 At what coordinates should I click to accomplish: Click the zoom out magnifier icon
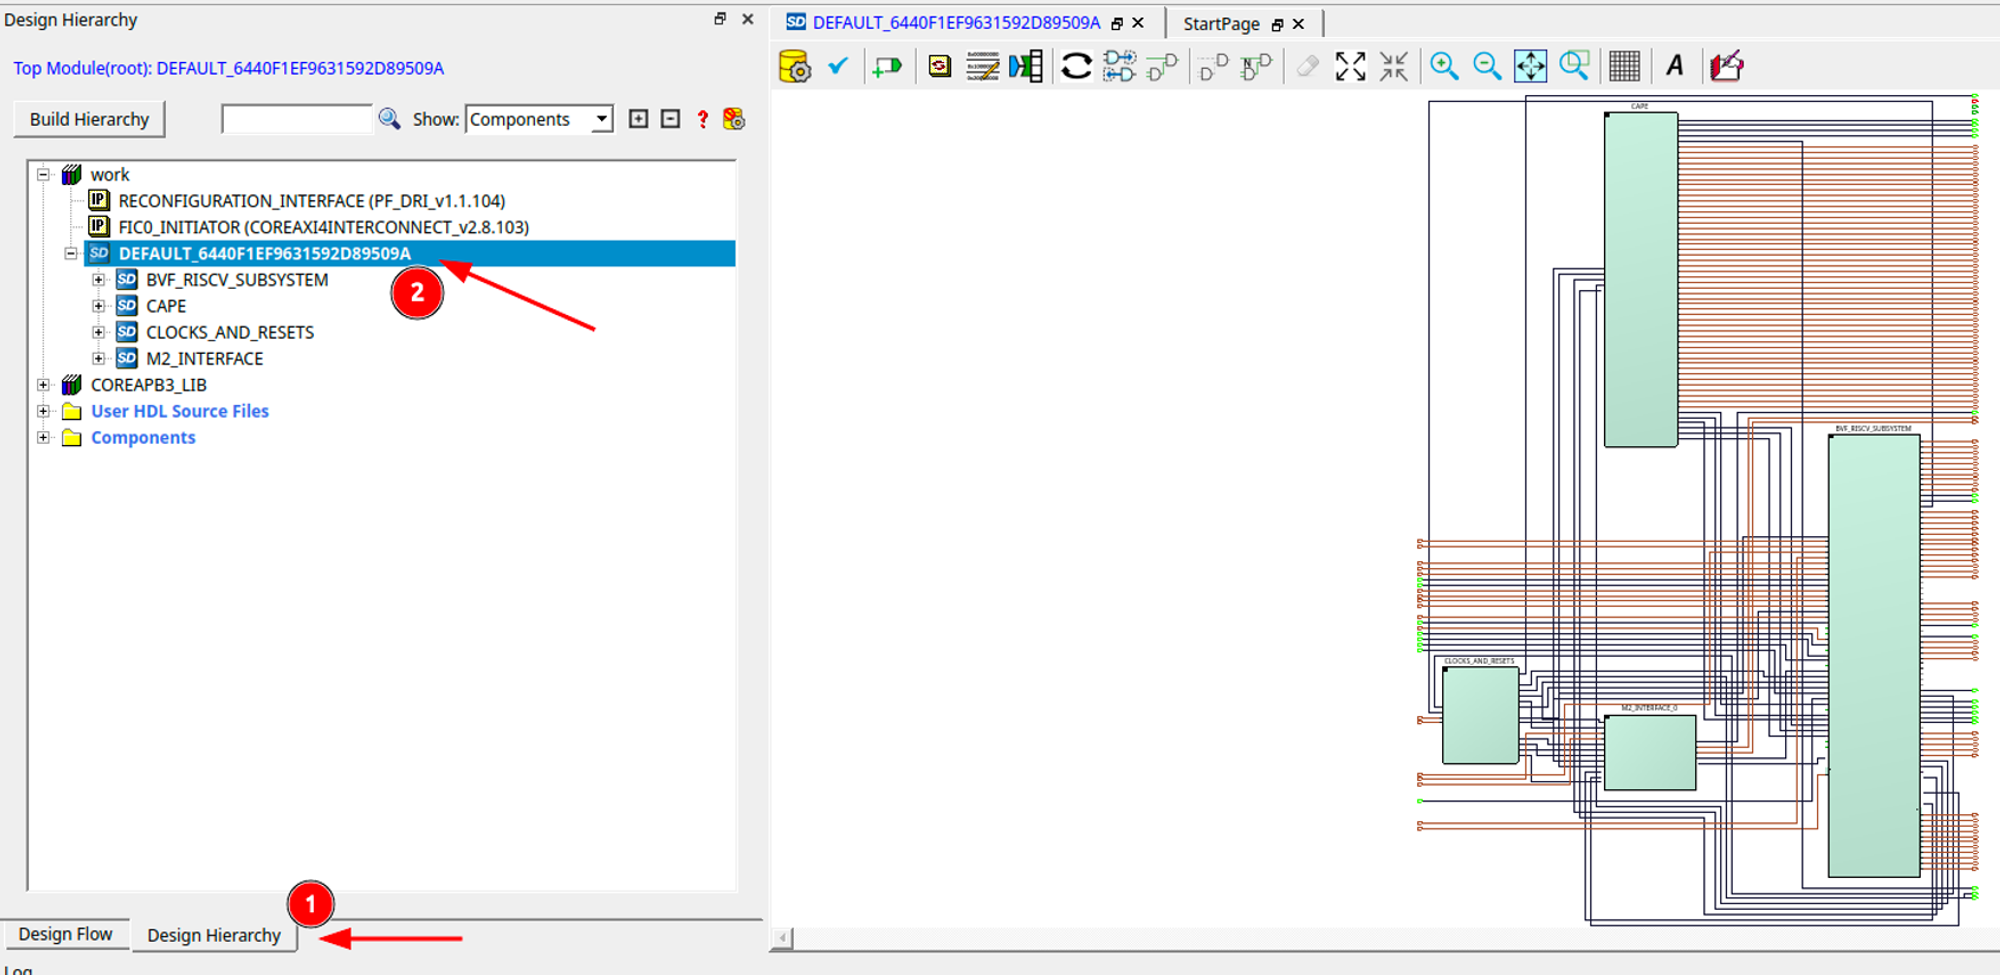(x=1487, y=67)
